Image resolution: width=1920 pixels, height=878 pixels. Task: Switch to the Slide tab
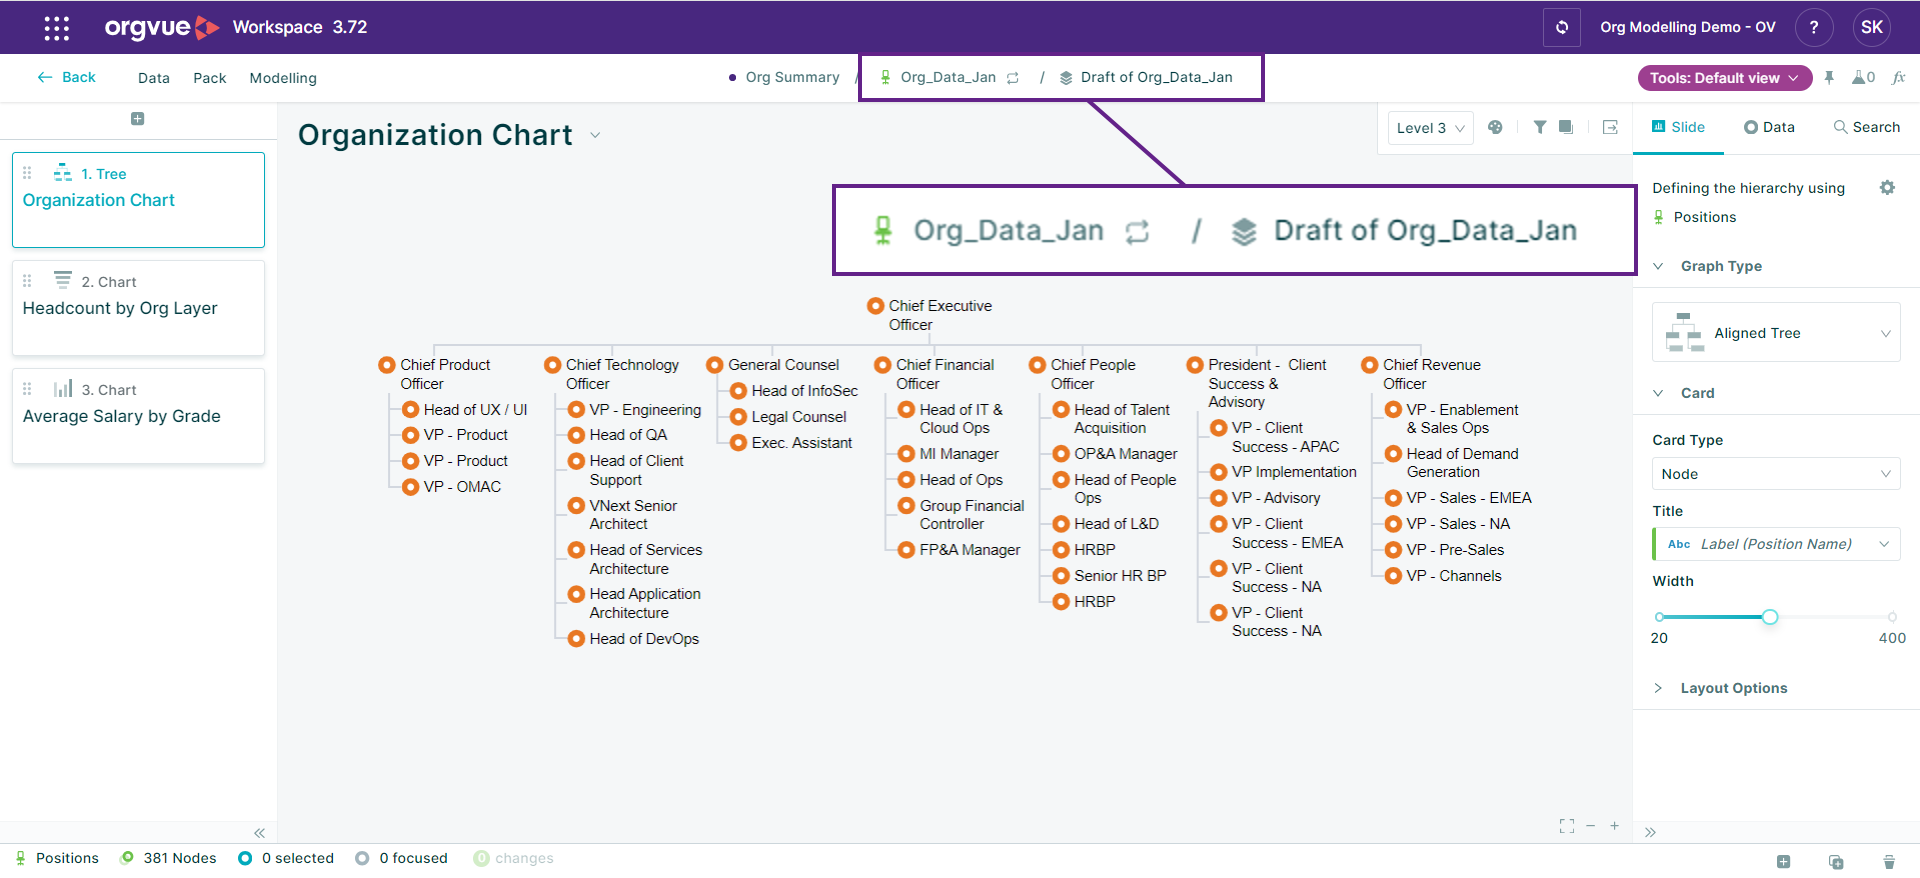click(x=1678, y=127)
